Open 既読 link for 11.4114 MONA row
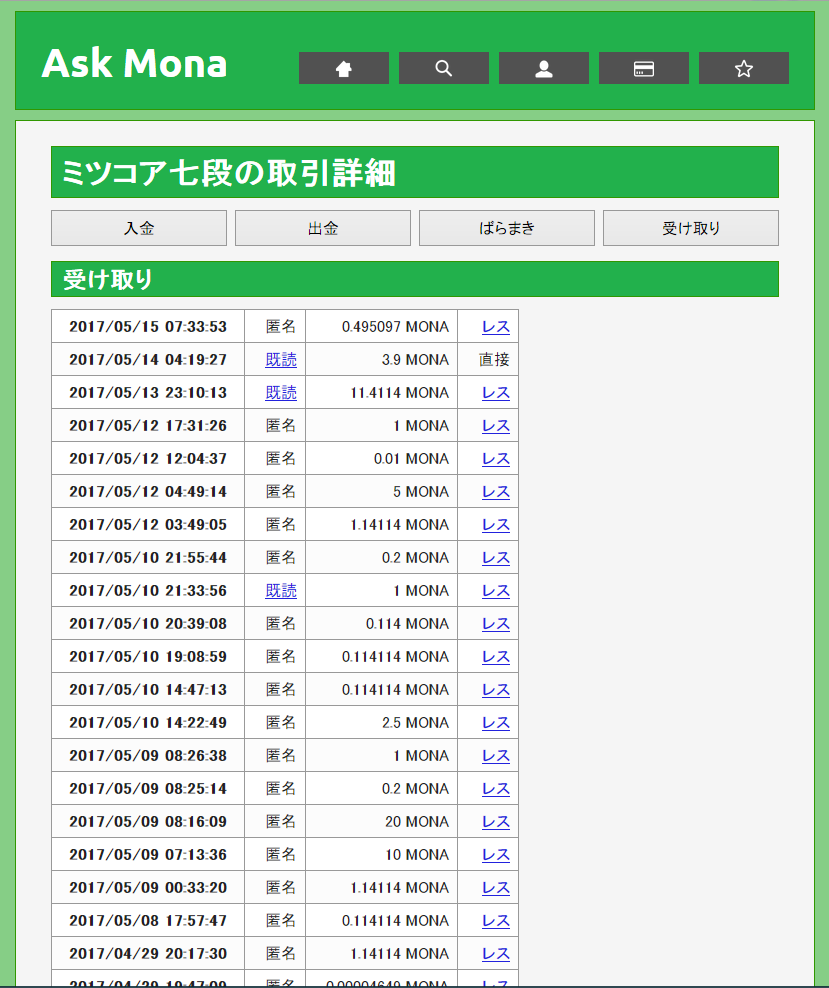The height and width of the screenshot is (988, 829). pos(281,393)
